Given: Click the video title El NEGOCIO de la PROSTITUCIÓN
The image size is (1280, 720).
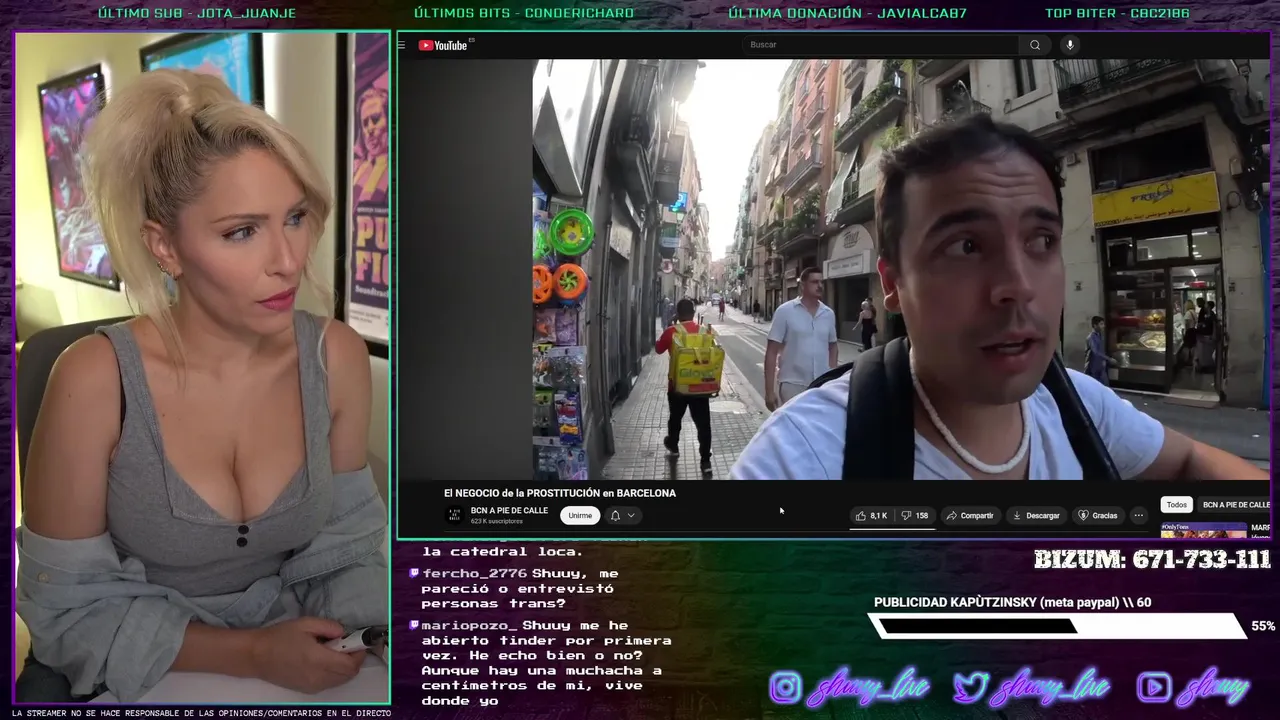Looking at the screenshot, I should click(x=560, y=493).
